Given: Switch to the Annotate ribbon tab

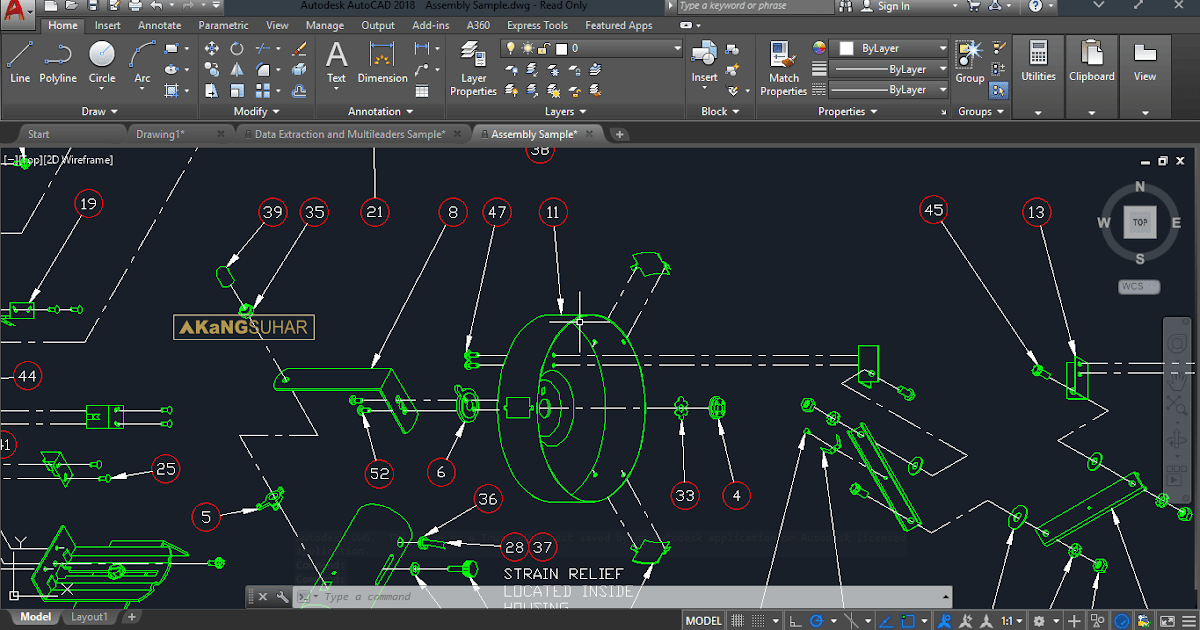Looking at the screenshot, I should [160, 25].
